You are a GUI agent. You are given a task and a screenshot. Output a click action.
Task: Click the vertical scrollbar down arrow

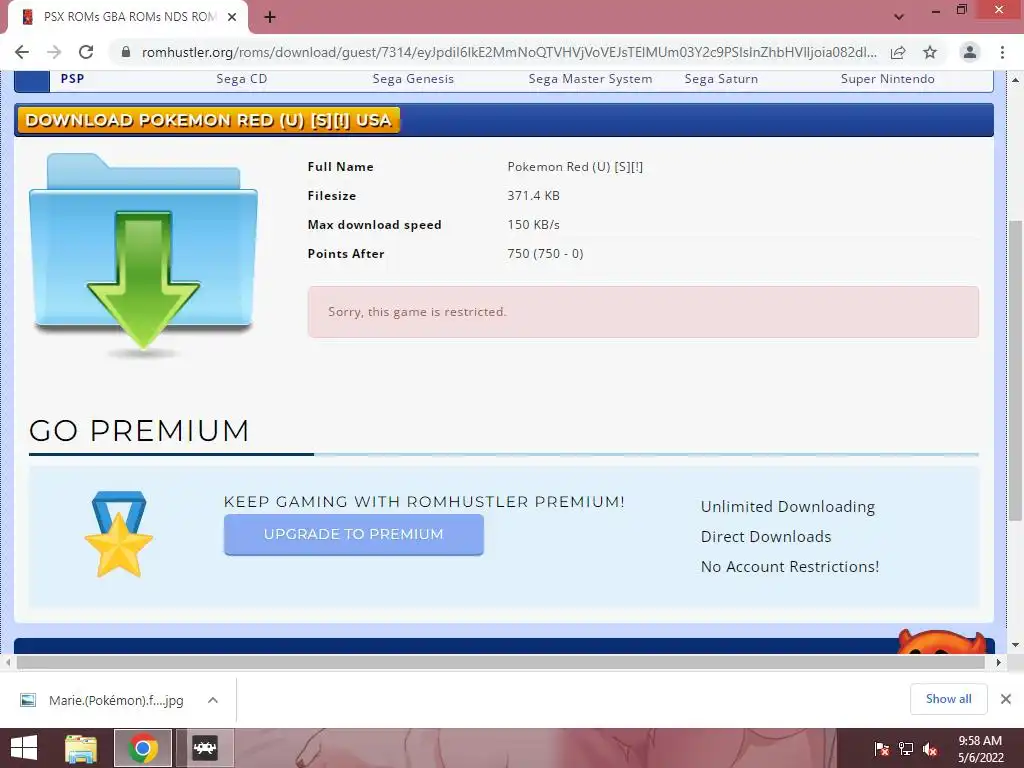click(x=1015, y=645)
